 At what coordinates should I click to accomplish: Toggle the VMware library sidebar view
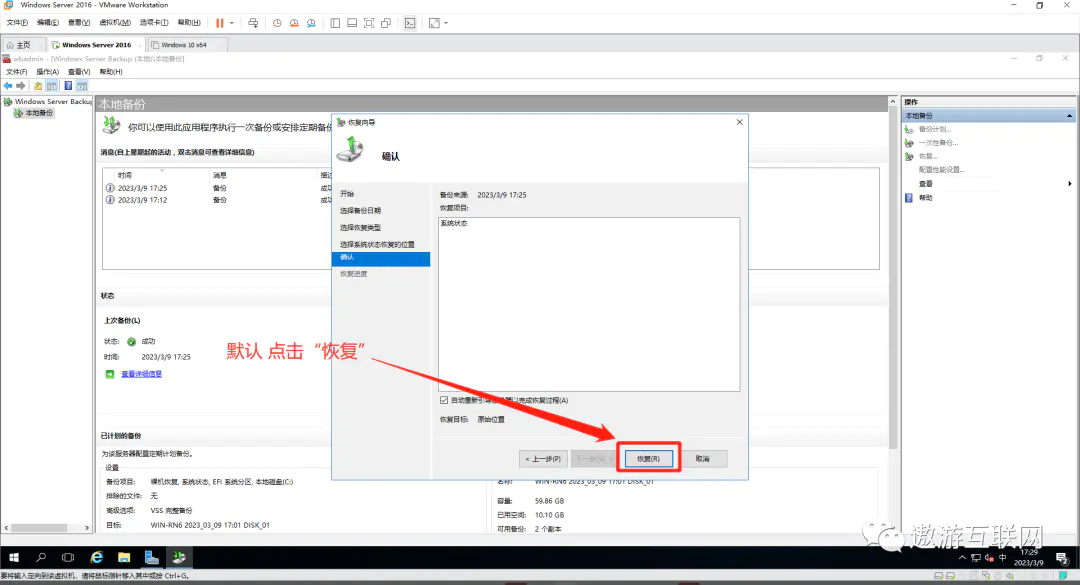[335, 23]
